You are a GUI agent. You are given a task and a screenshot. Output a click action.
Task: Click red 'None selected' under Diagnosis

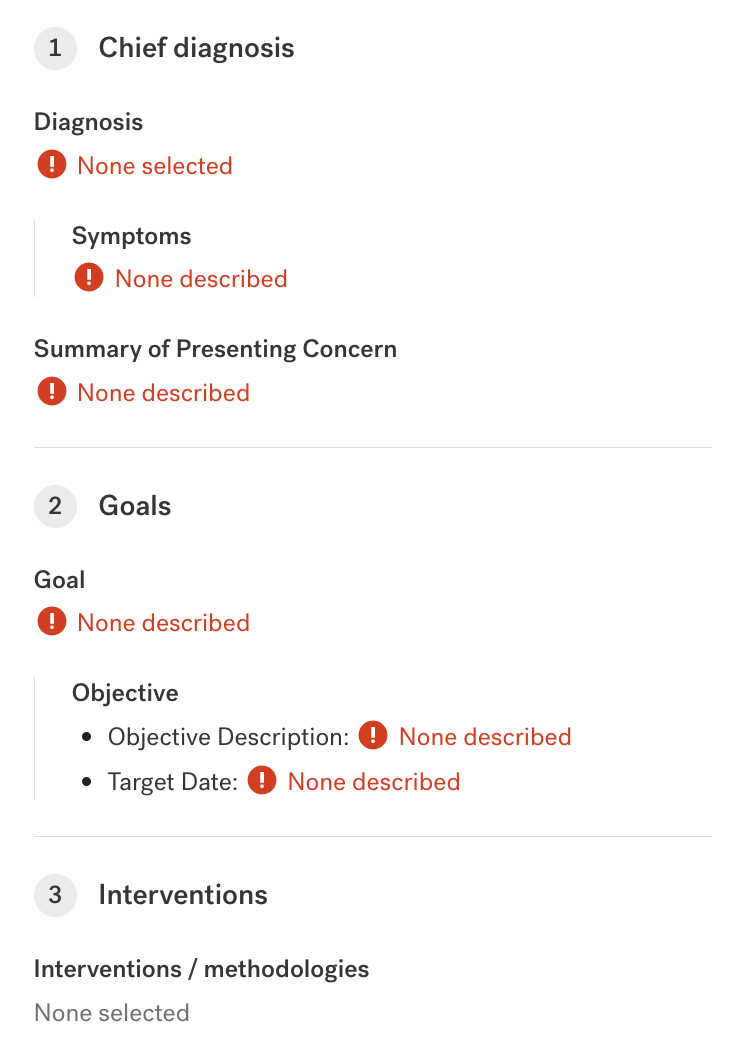click(155, 166)
